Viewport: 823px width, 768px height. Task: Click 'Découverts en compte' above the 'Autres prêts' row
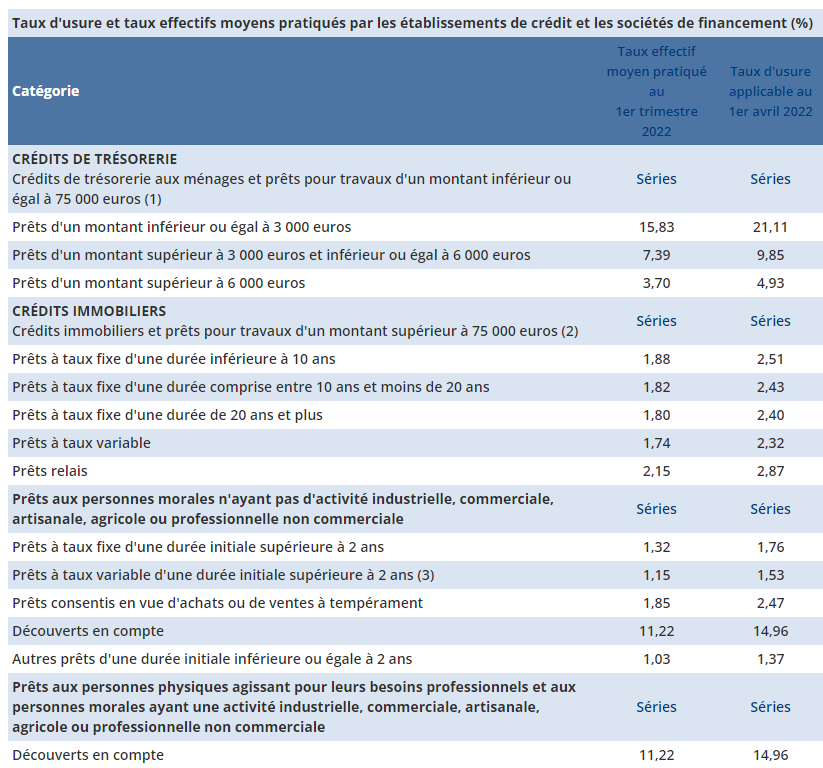pos(88,631)
